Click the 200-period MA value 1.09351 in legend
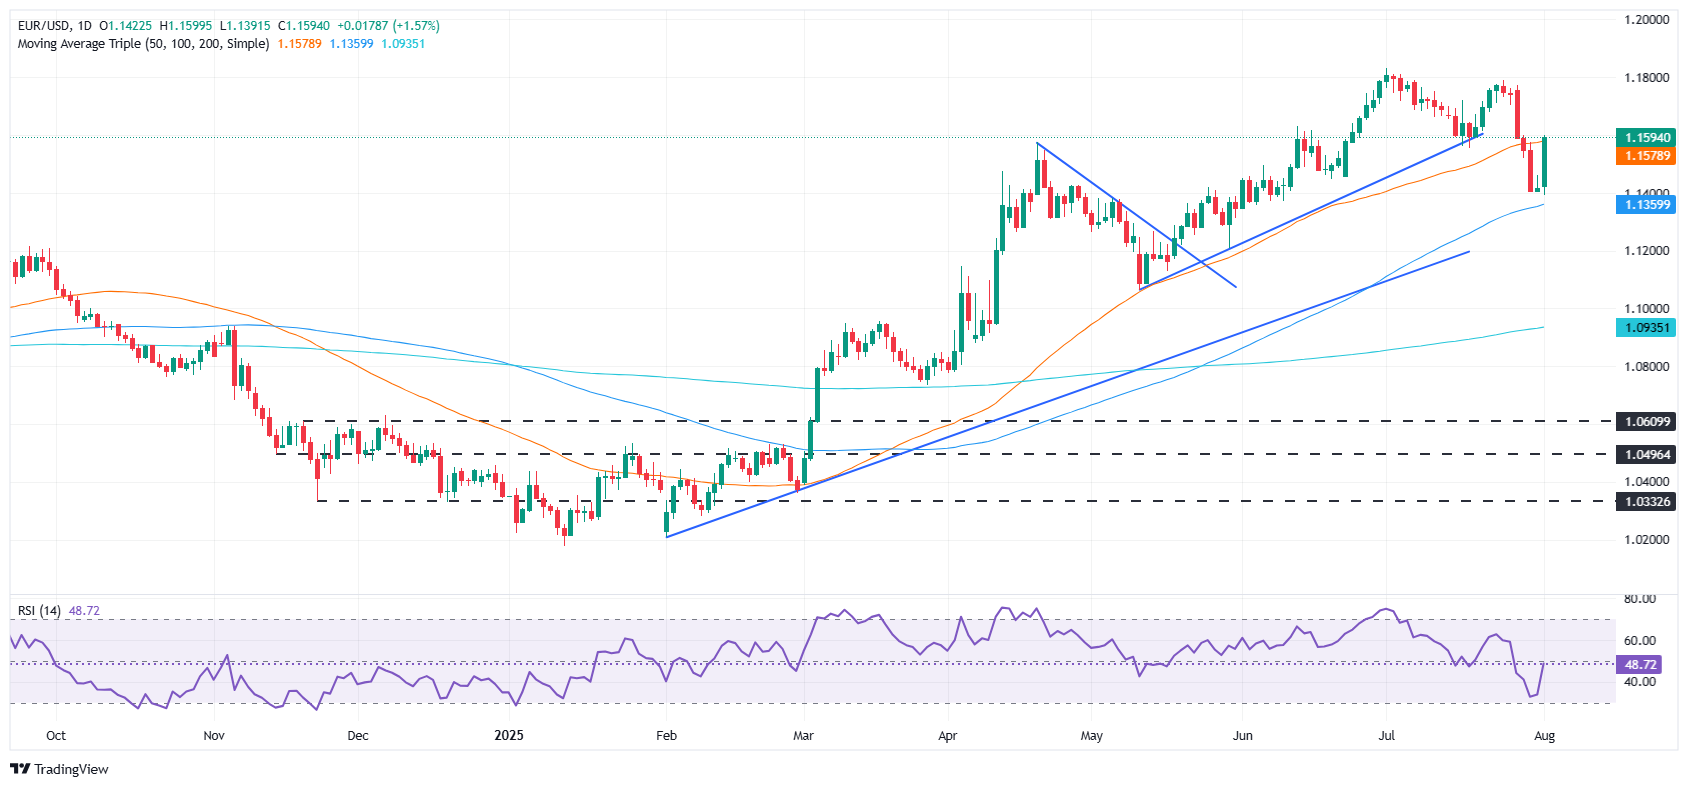 [403, 44]
